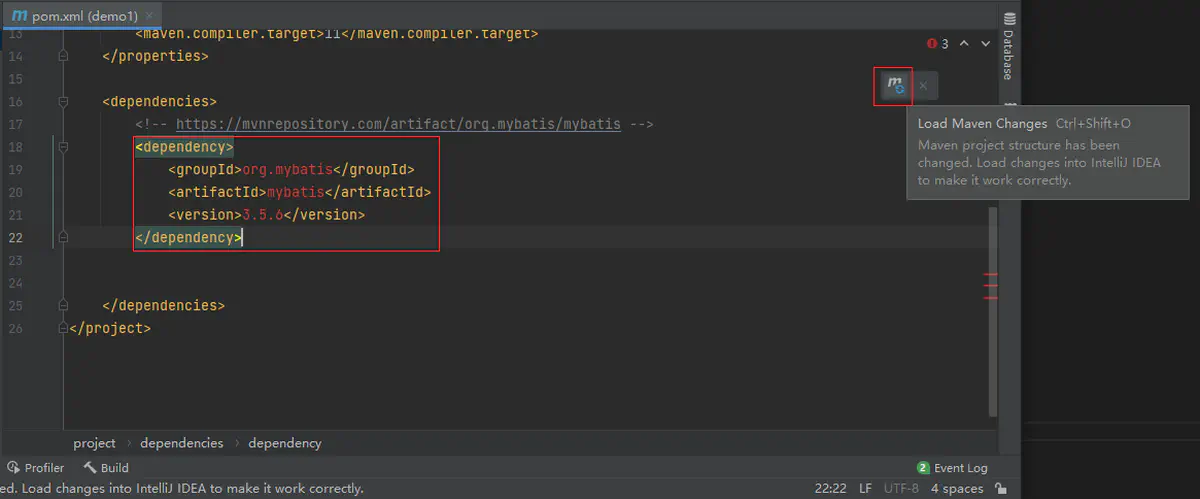Image resolution: width=1200 pixels, height=499 pixels.
Task: Click the closing </dependency> tag
Action: click(x=188, y=238)
